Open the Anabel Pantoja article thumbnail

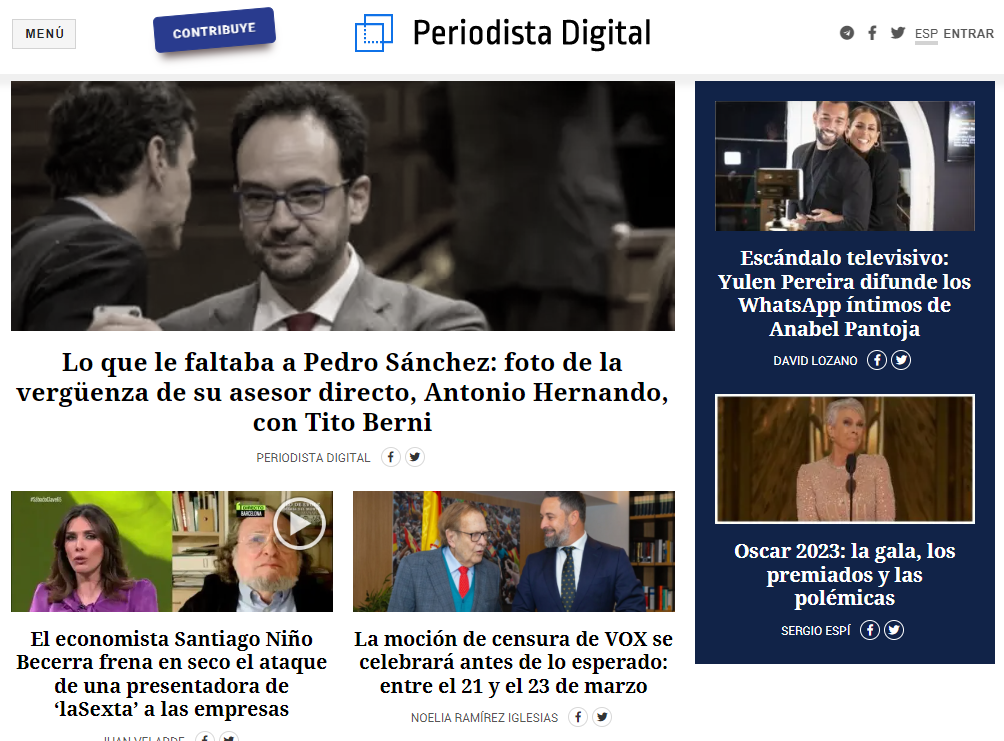point(845,166)
